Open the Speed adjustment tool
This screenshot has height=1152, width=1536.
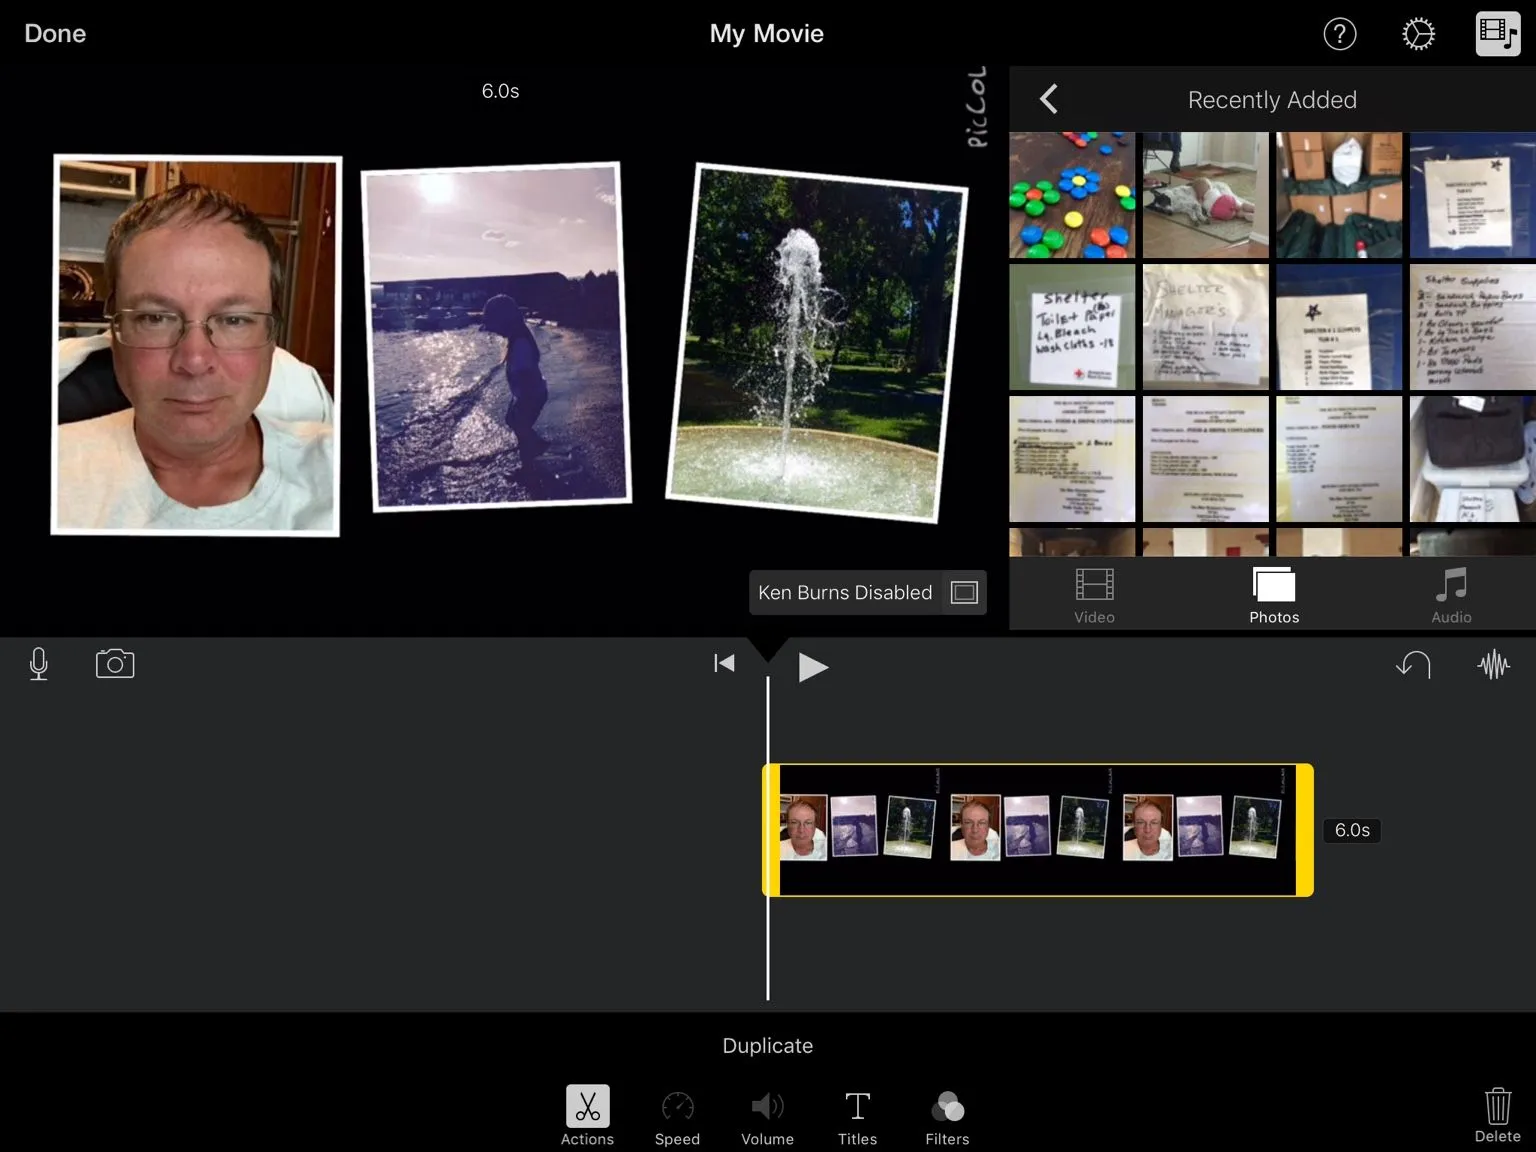coord(677,1117)
